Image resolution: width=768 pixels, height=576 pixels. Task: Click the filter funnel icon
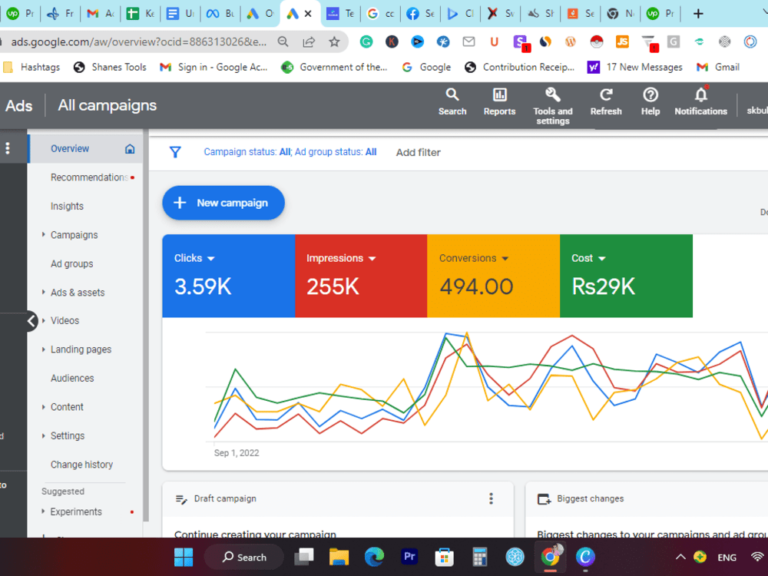pos(175,152)
